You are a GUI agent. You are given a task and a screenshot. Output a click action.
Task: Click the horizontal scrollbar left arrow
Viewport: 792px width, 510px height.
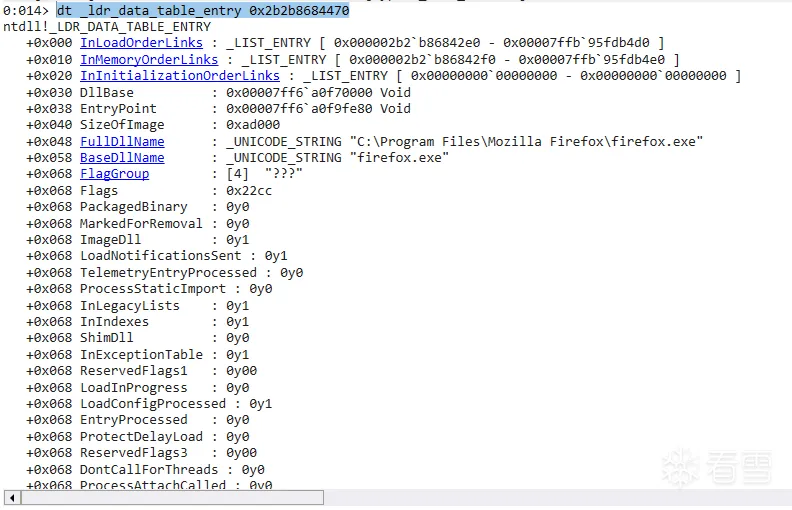pos(11,497)
